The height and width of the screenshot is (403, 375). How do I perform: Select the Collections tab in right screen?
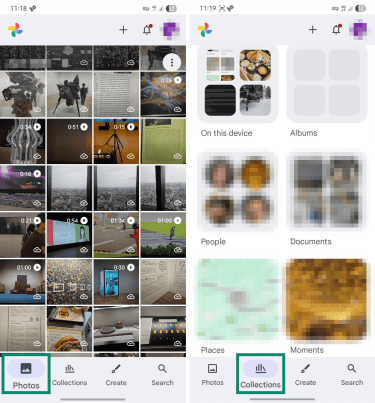point(260,374)
